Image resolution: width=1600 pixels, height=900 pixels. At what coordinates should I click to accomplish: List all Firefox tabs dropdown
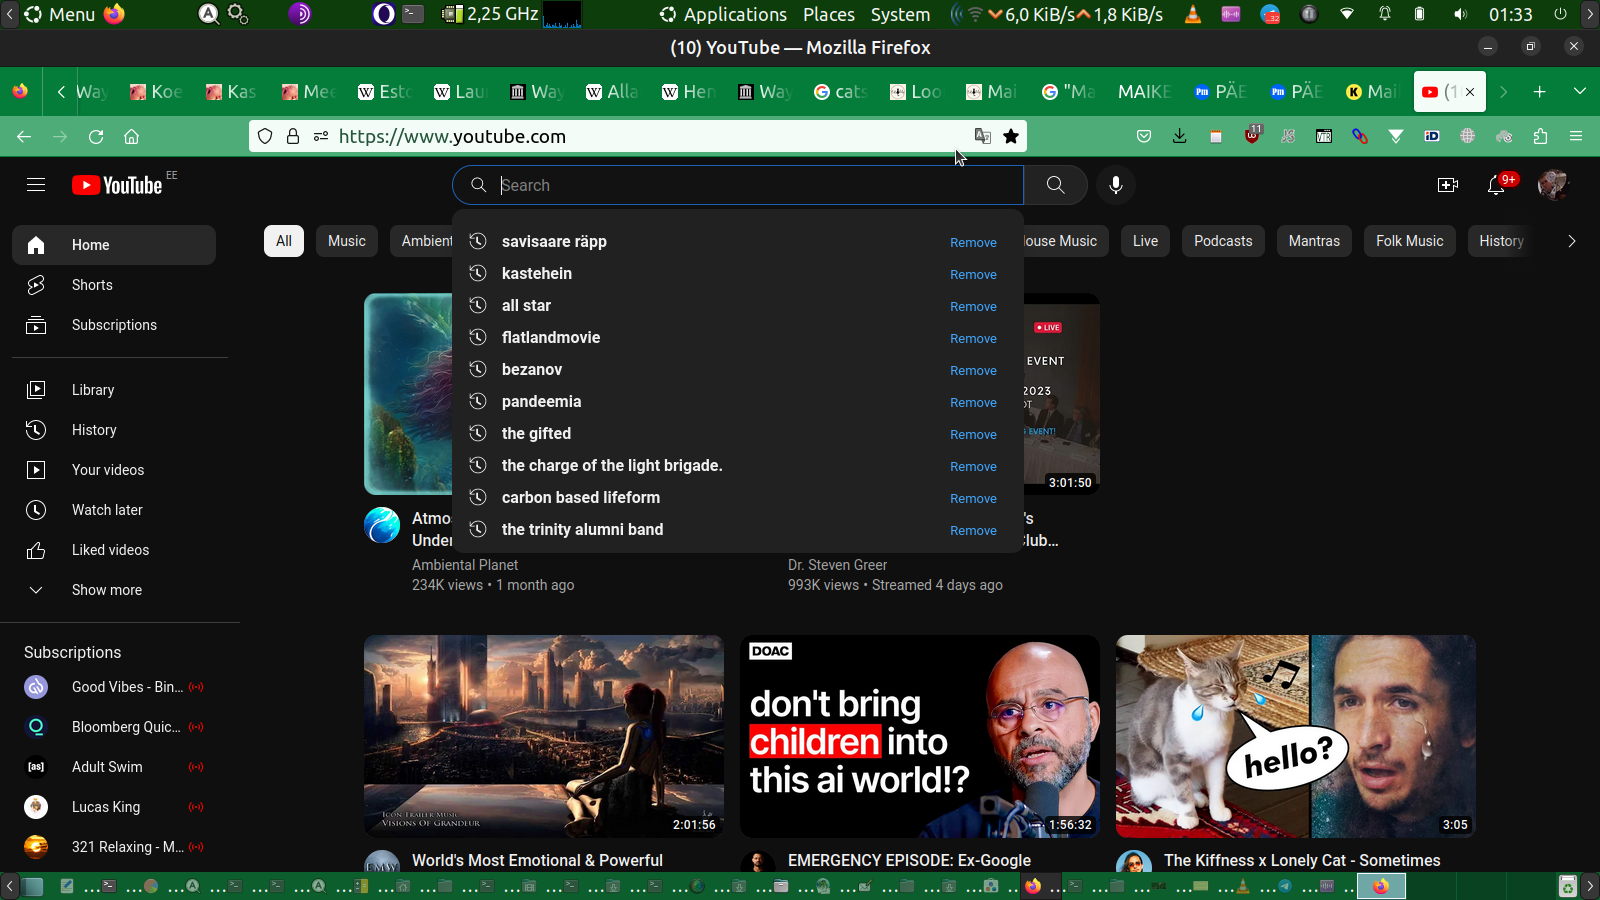pos(1580,92)
